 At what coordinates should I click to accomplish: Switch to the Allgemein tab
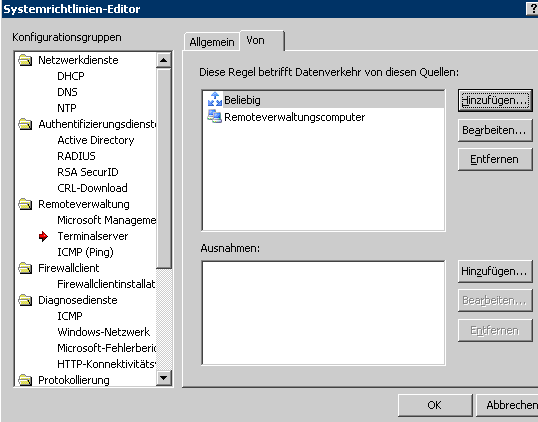click(x=212, y=42)
